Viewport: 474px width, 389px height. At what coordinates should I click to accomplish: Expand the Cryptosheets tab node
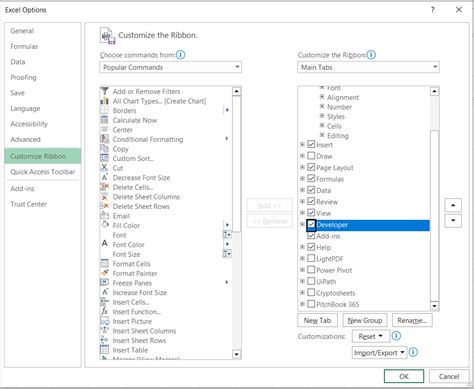point(302,293)
